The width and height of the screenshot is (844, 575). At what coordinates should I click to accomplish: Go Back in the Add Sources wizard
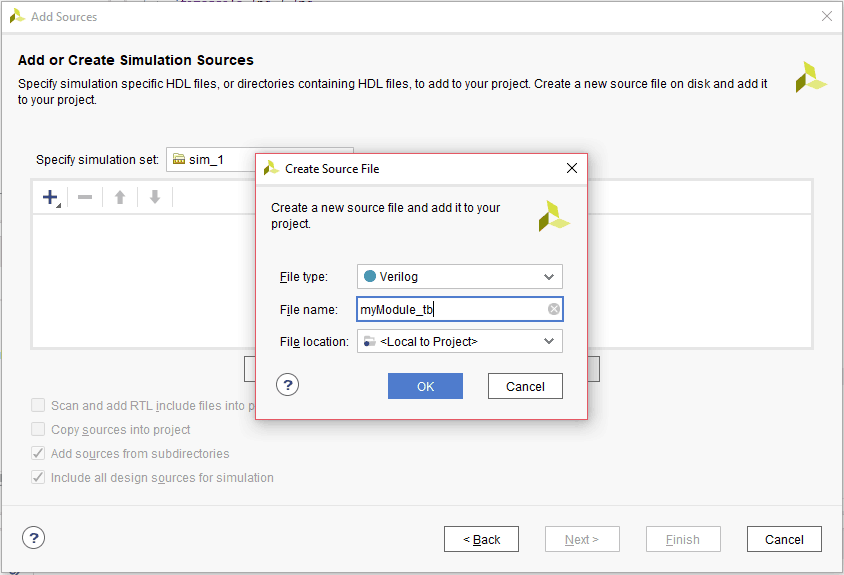click(481, 539)
